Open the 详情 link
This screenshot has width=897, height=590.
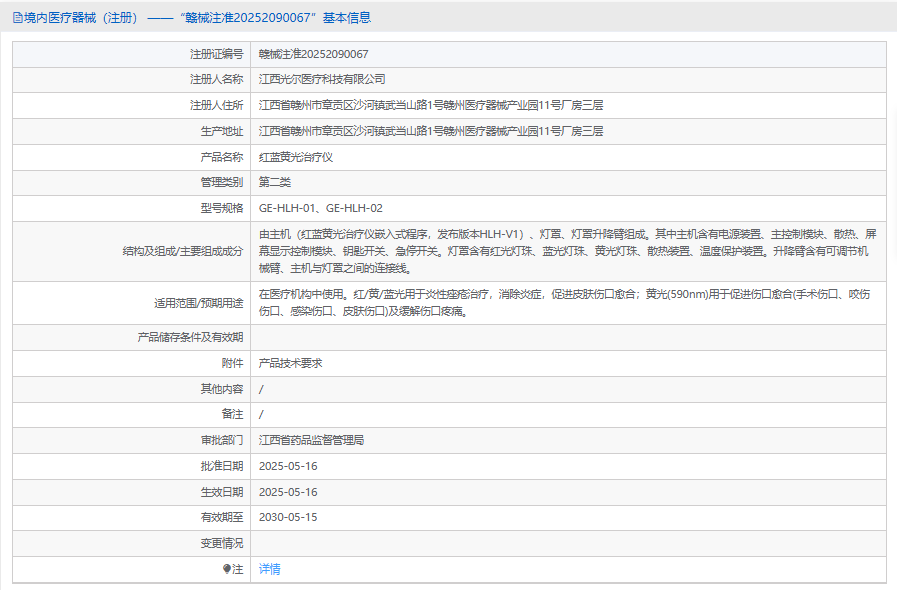point(269,569)
